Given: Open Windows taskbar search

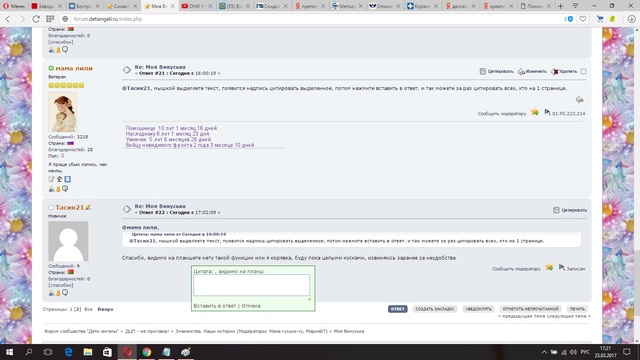Looking at the screenshot, I should tap(29, 352).
